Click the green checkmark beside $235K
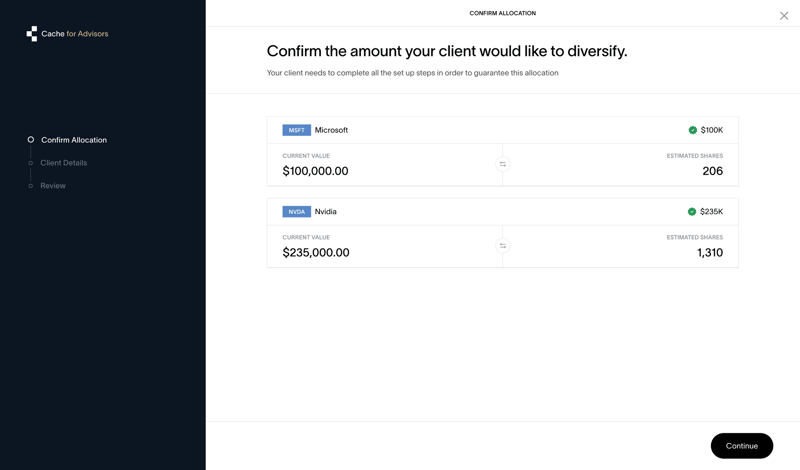Image resolution: width=800 pixels, height=470 pixels. tap(691, 212)
